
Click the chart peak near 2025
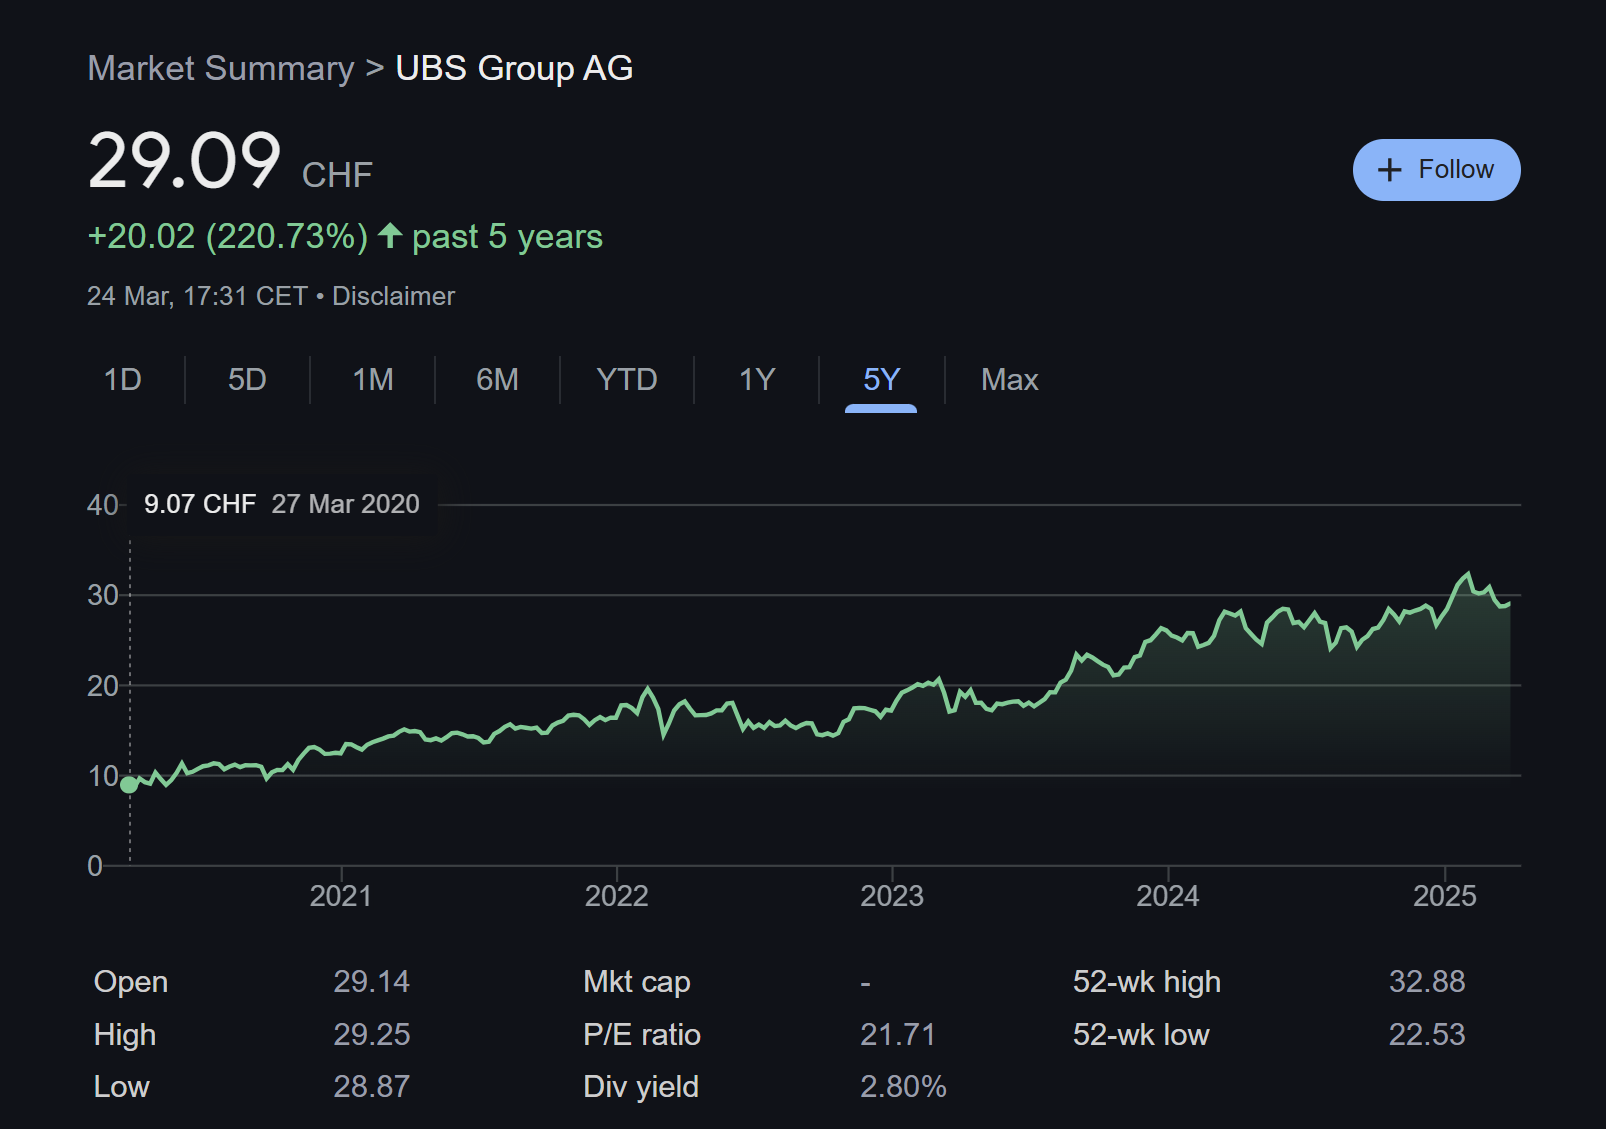1468,573
